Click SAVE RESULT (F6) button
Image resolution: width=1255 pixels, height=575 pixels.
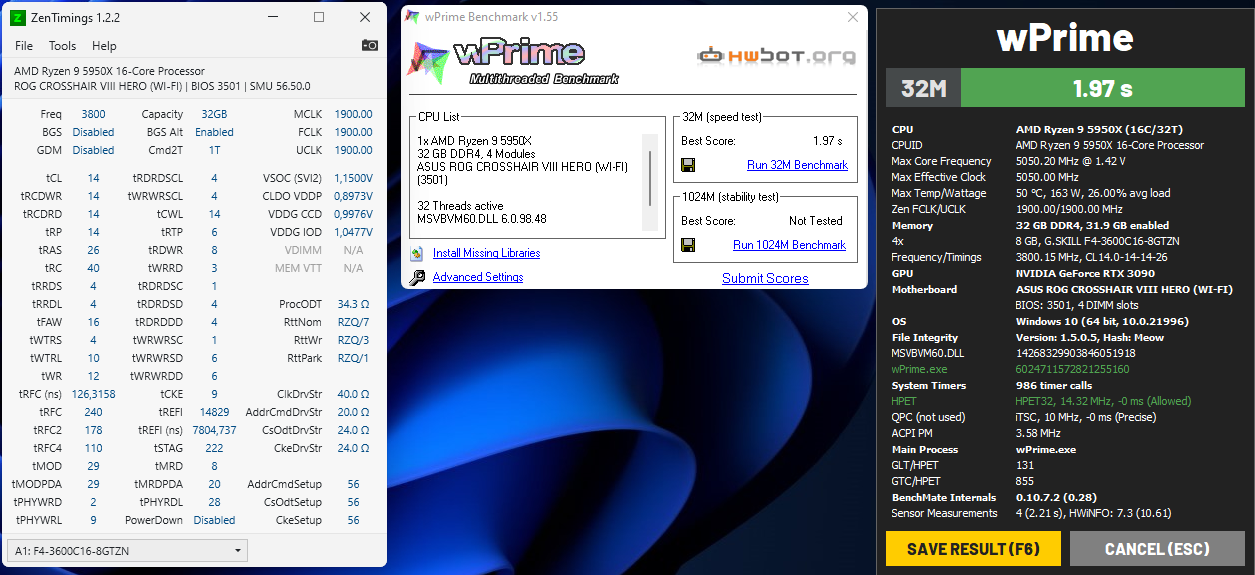coord(973,549)
